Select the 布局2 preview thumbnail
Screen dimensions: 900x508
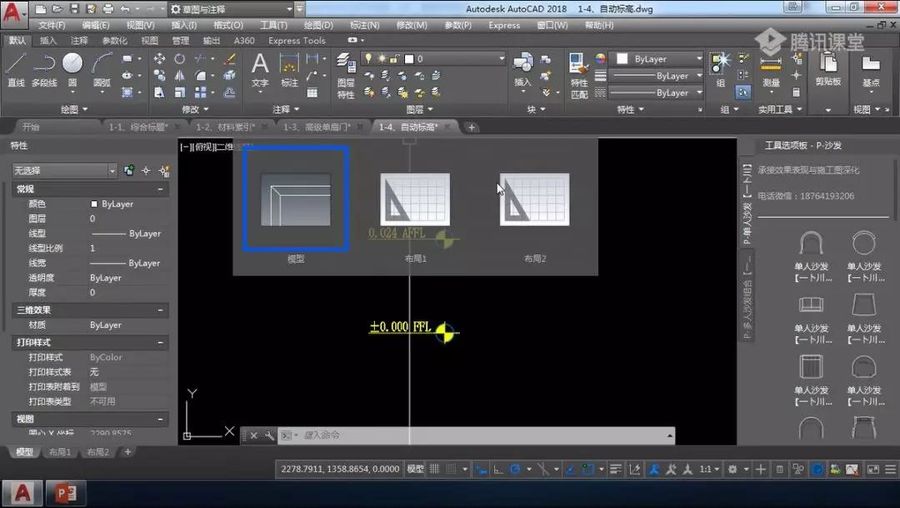point(534,199)
